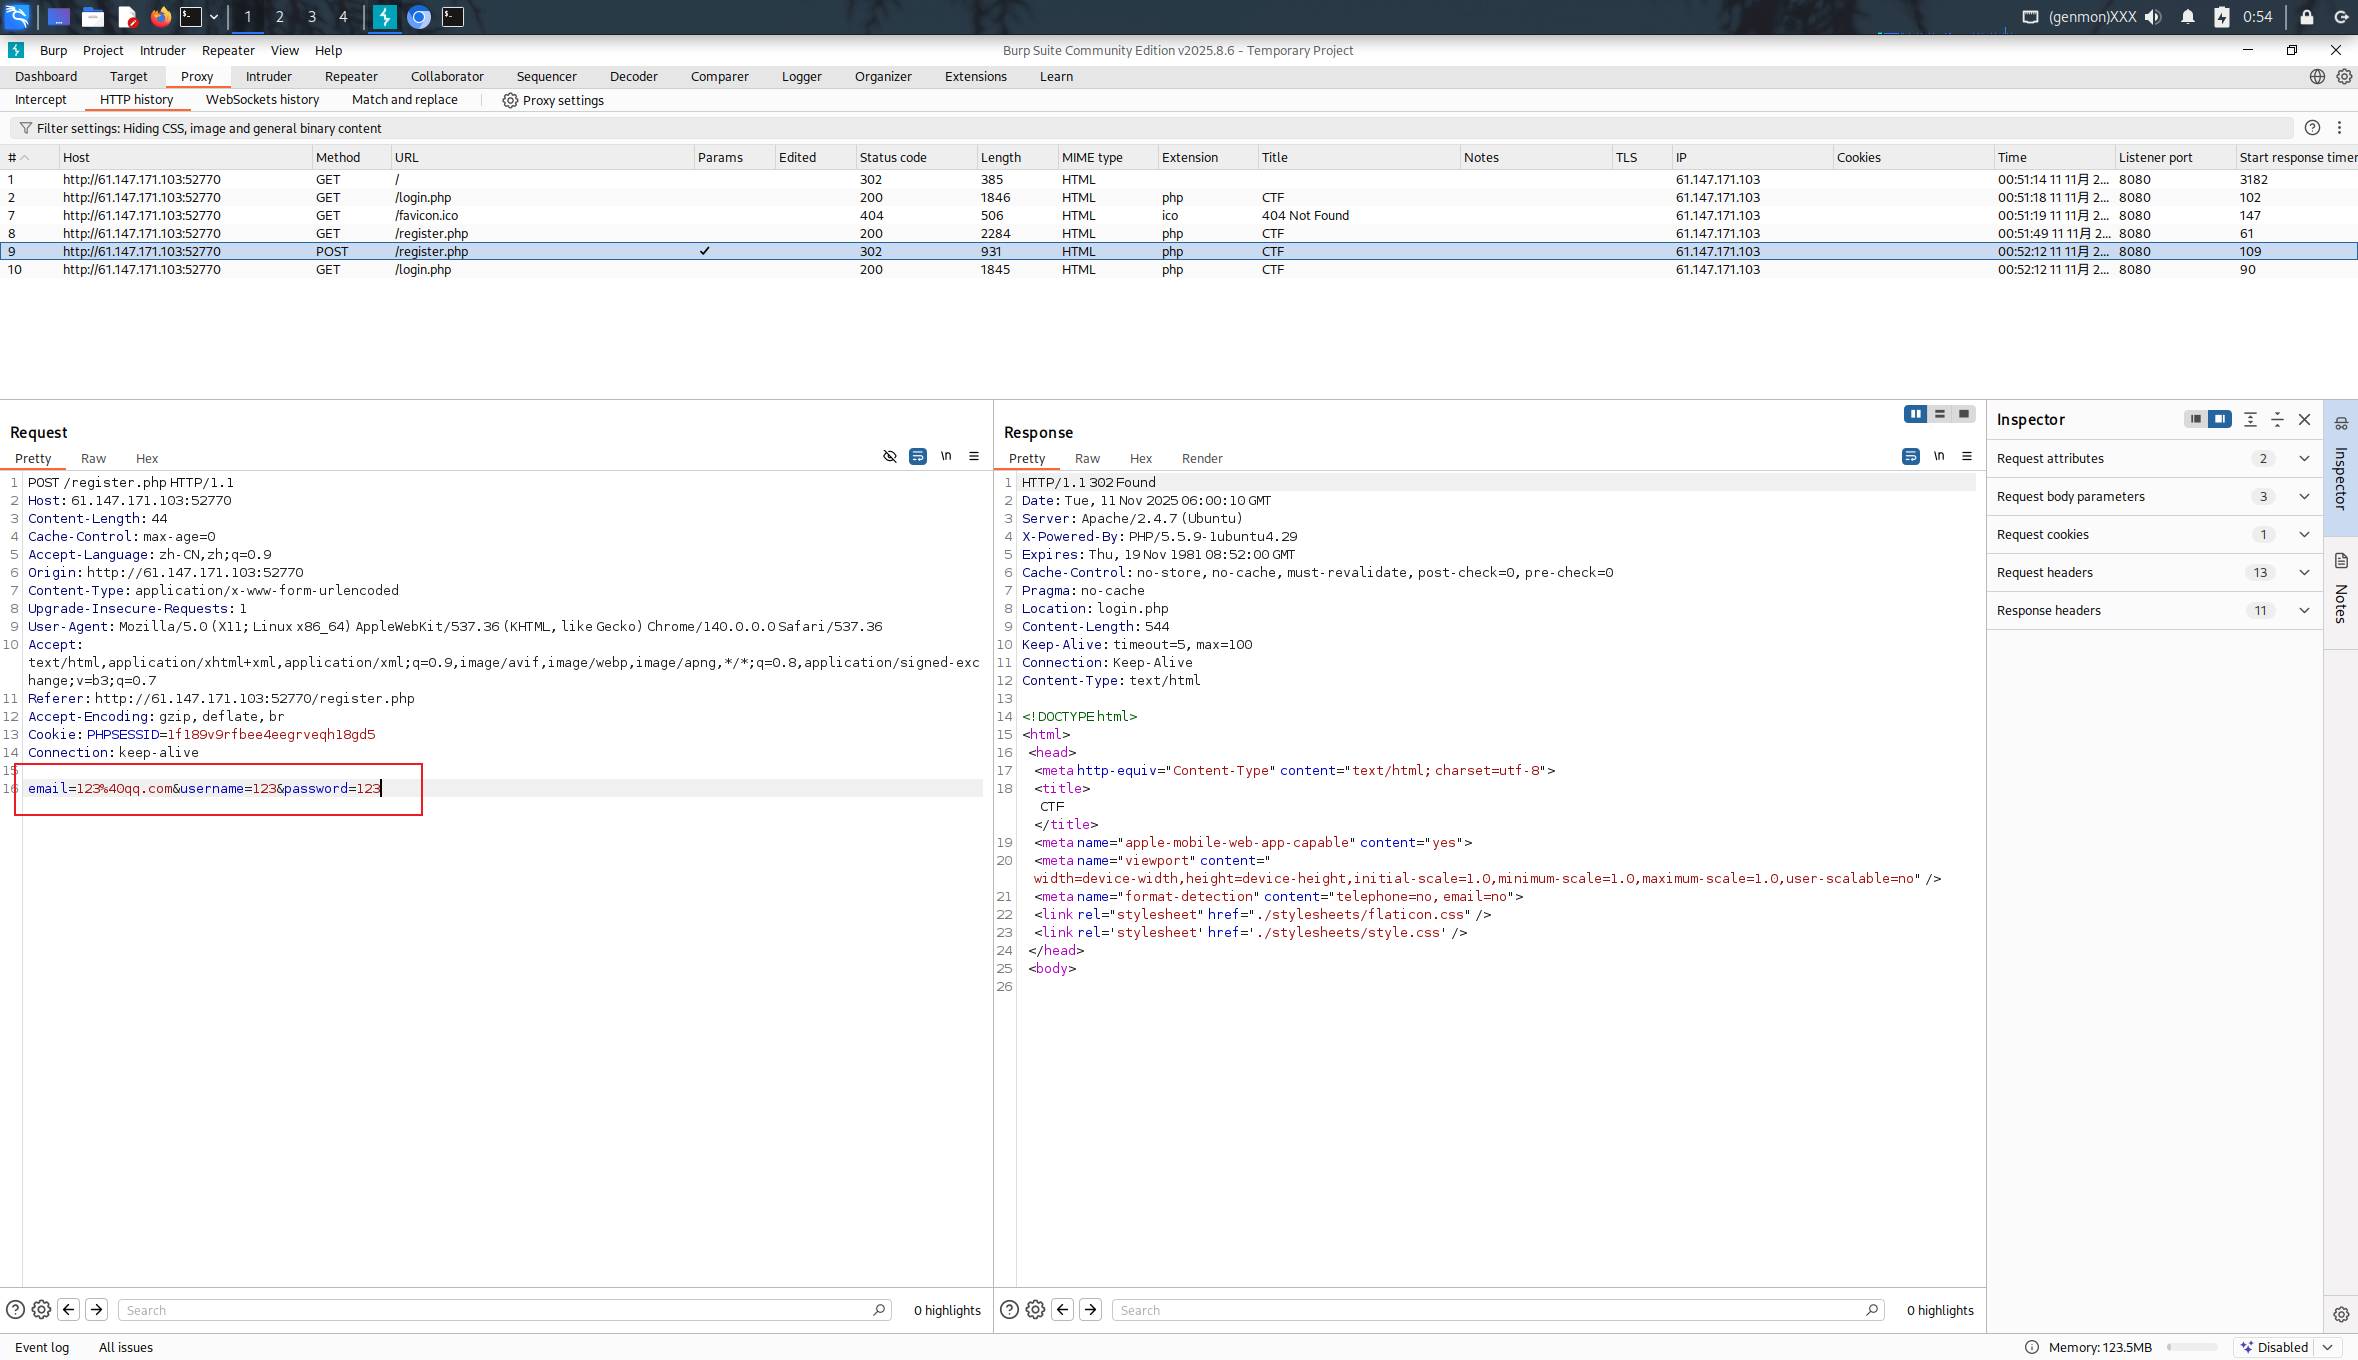Click request search settings gear icon
This screenshot has height=1360, width=2358.
coord(41,1310)
